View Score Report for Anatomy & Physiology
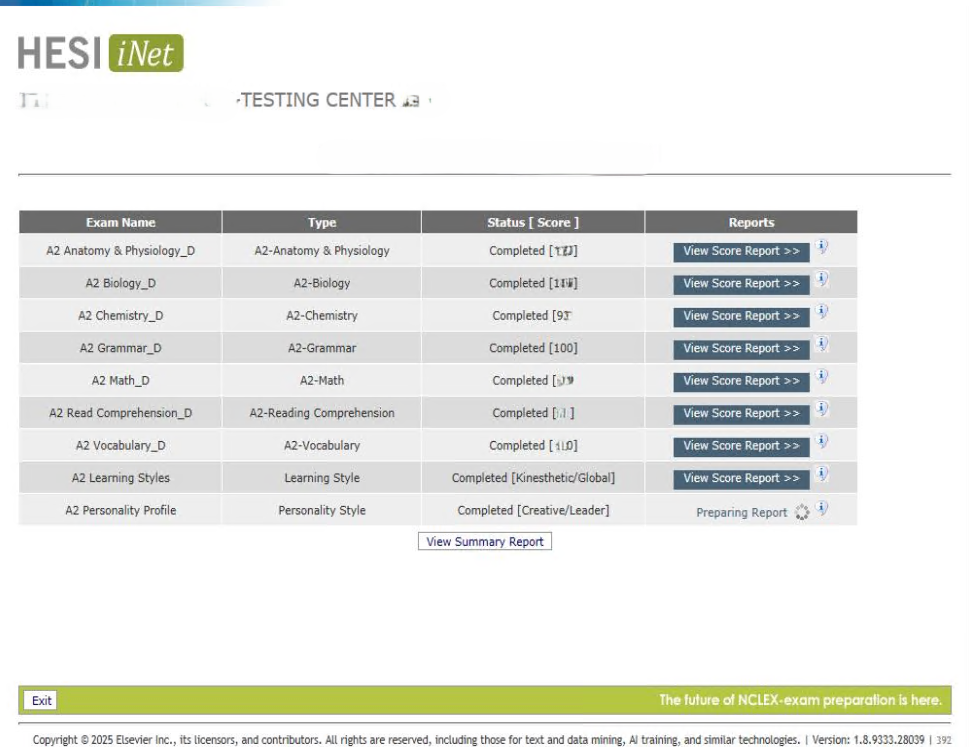970x747 pixels. click(x=741, y=252)
